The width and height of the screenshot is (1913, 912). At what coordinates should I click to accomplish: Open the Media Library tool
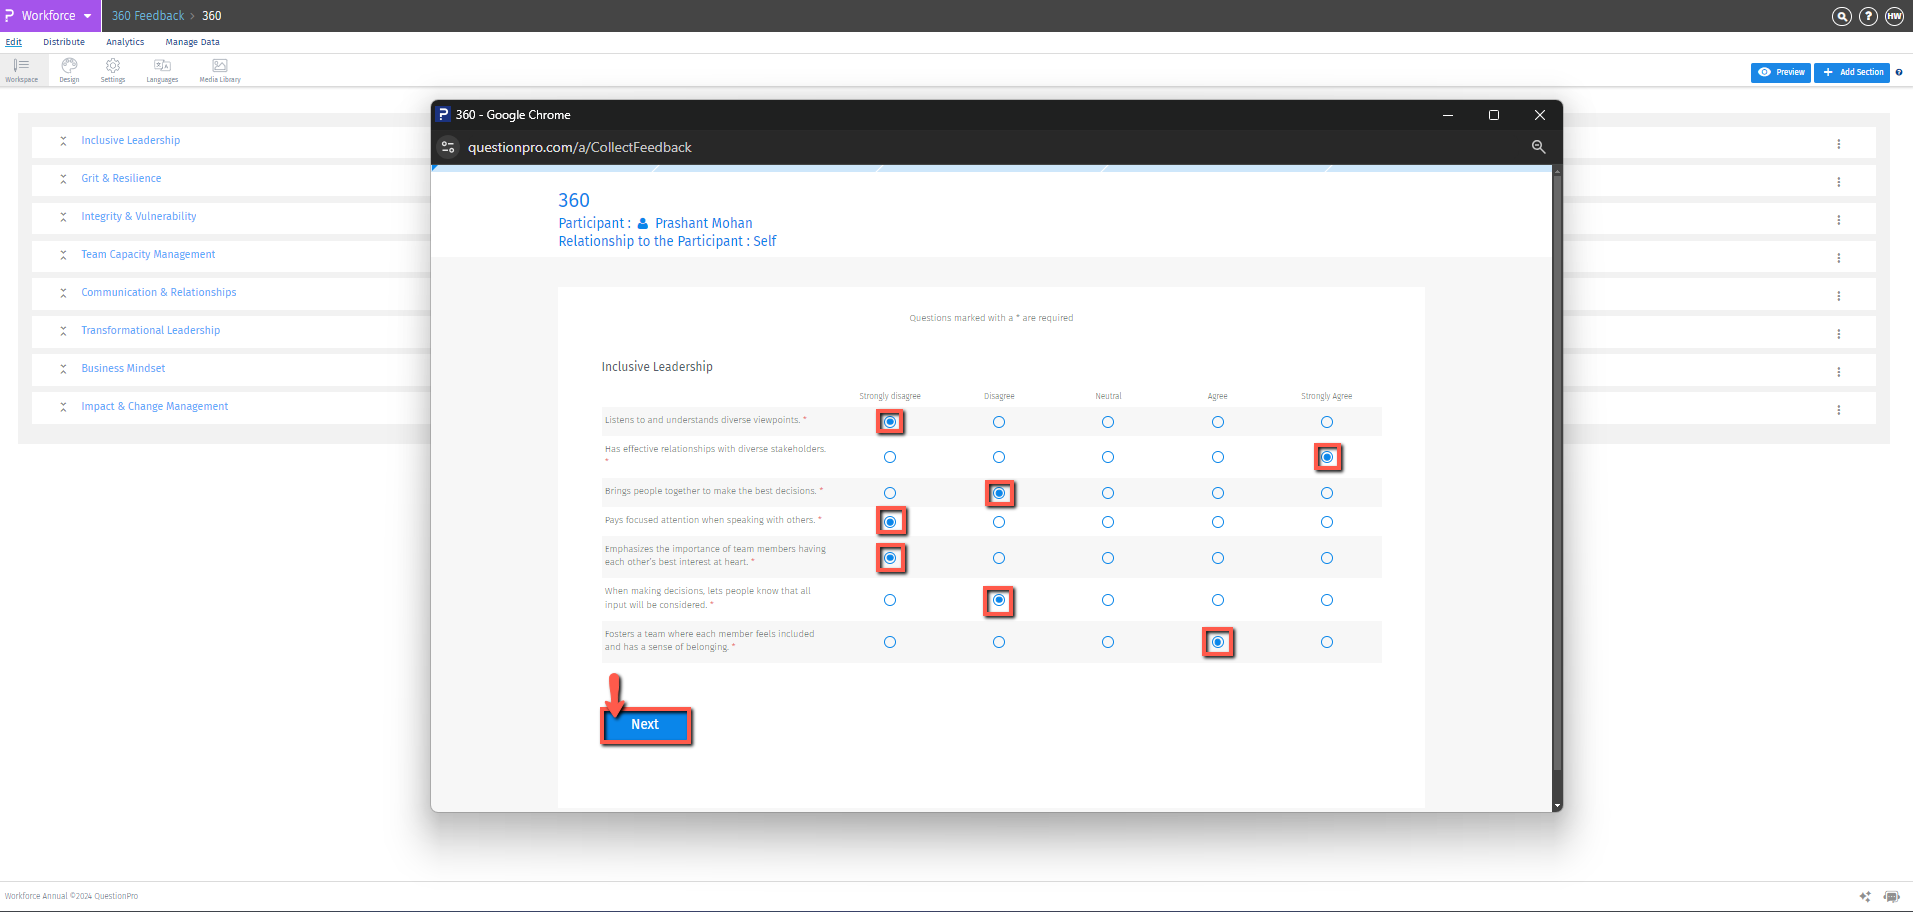pos(220,70)
